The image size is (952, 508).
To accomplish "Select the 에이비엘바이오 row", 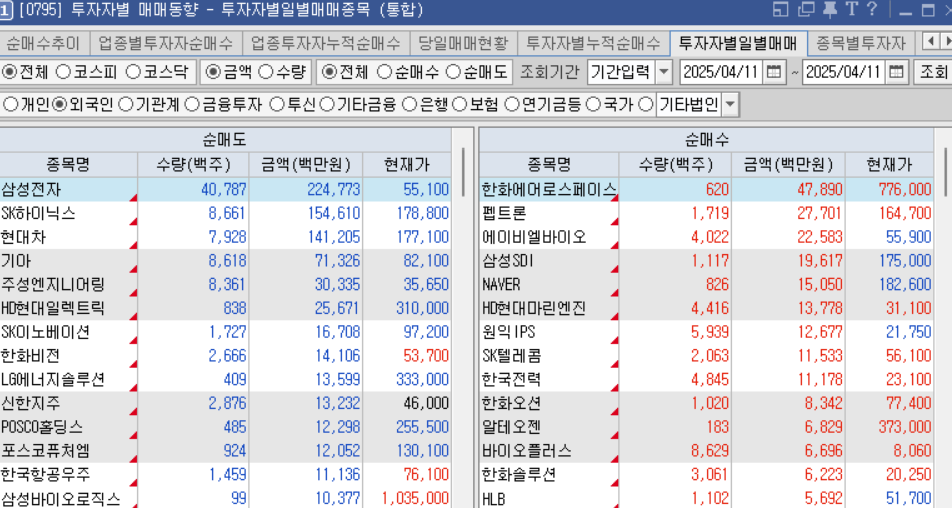I will 706,237.
